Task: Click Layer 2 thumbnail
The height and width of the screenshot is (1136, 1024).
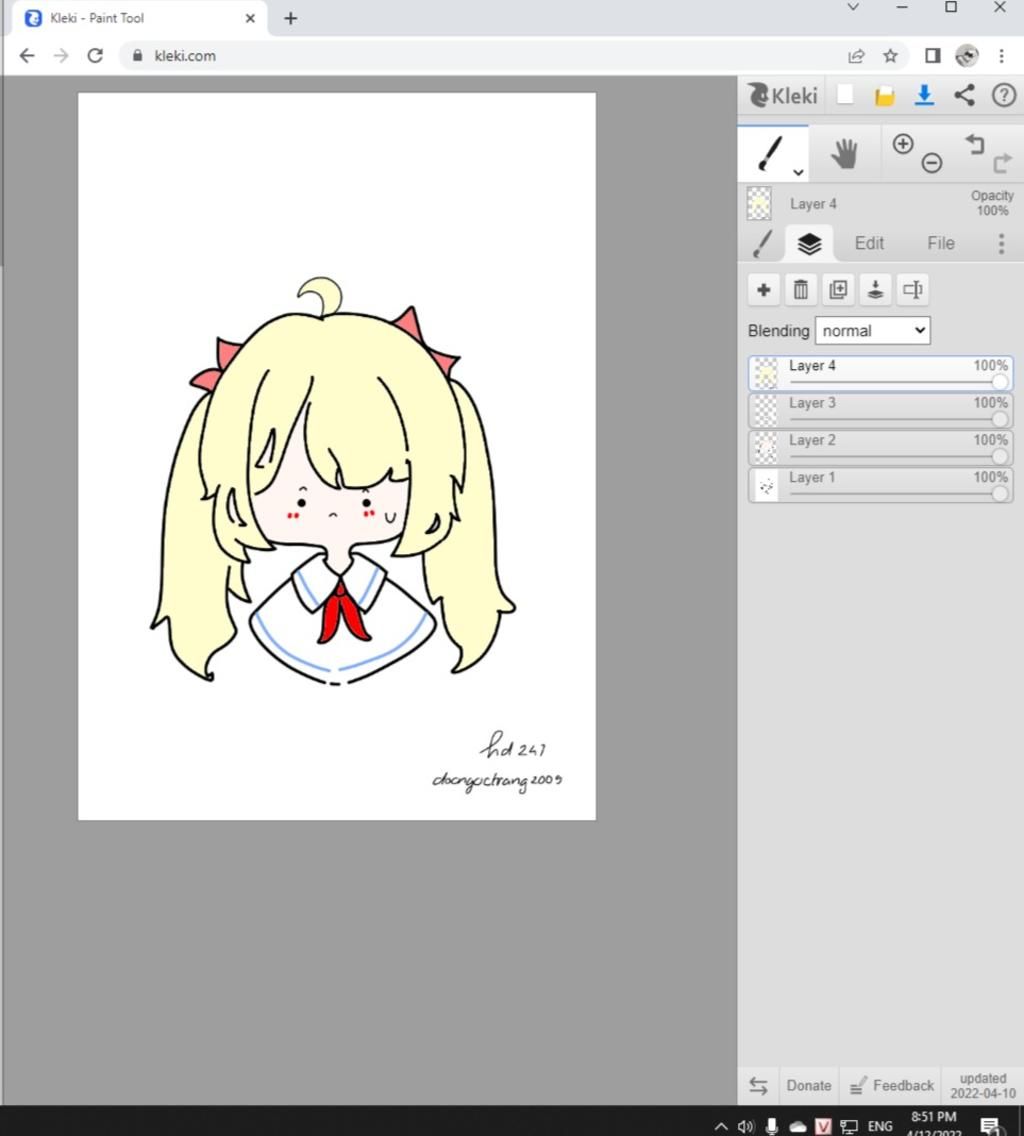Action: coord(766,448)
